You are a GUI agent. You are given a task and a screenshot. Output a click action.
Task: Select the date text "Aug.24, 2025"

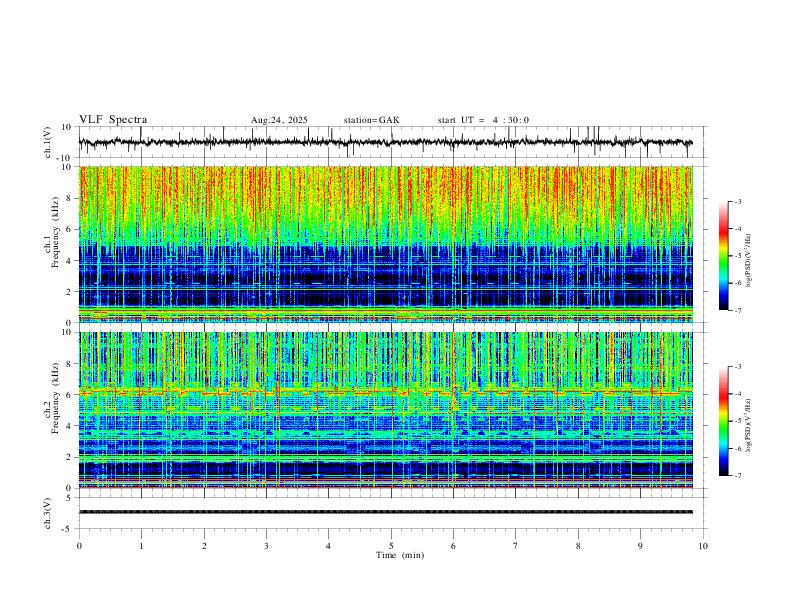coord(279,120)
